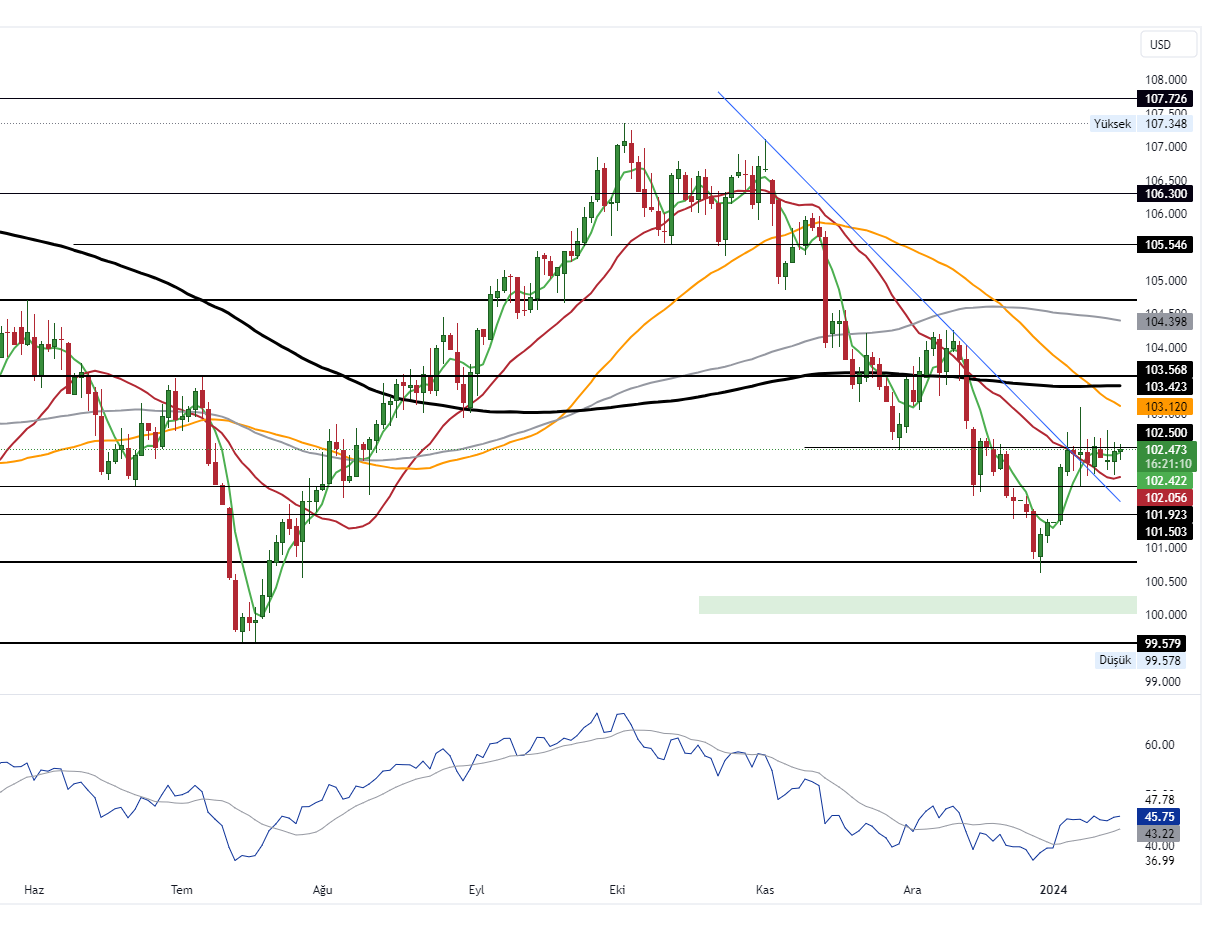Screen dimensions: 1211x939
Task: Click the black 103.423 moving average label
Action: click(1165, 387)
